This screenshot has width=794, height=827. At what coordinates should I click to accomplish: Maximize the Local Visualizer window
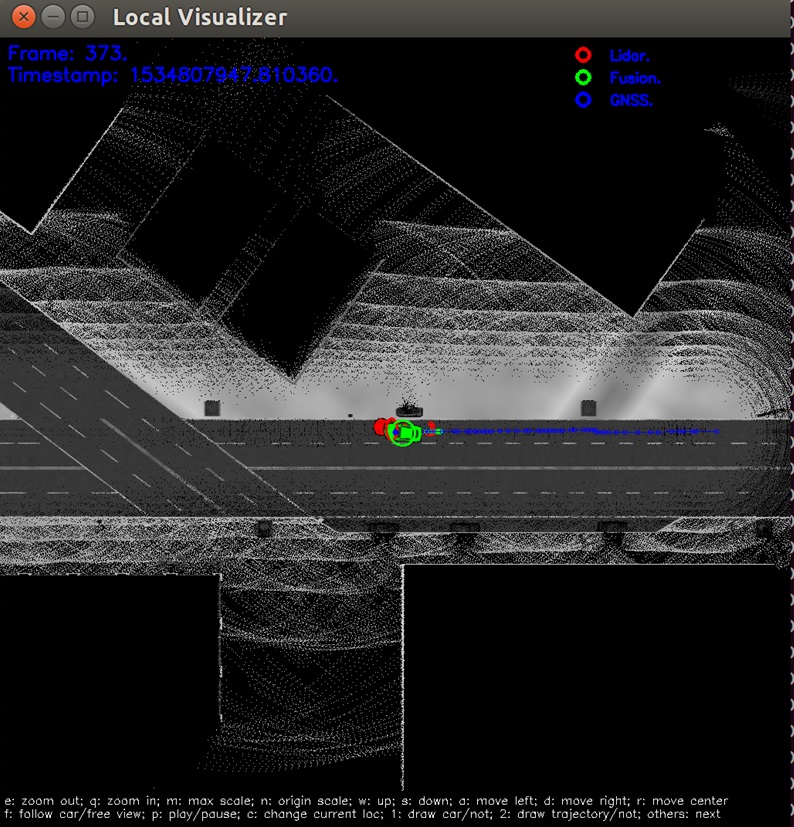coord(82,17)
